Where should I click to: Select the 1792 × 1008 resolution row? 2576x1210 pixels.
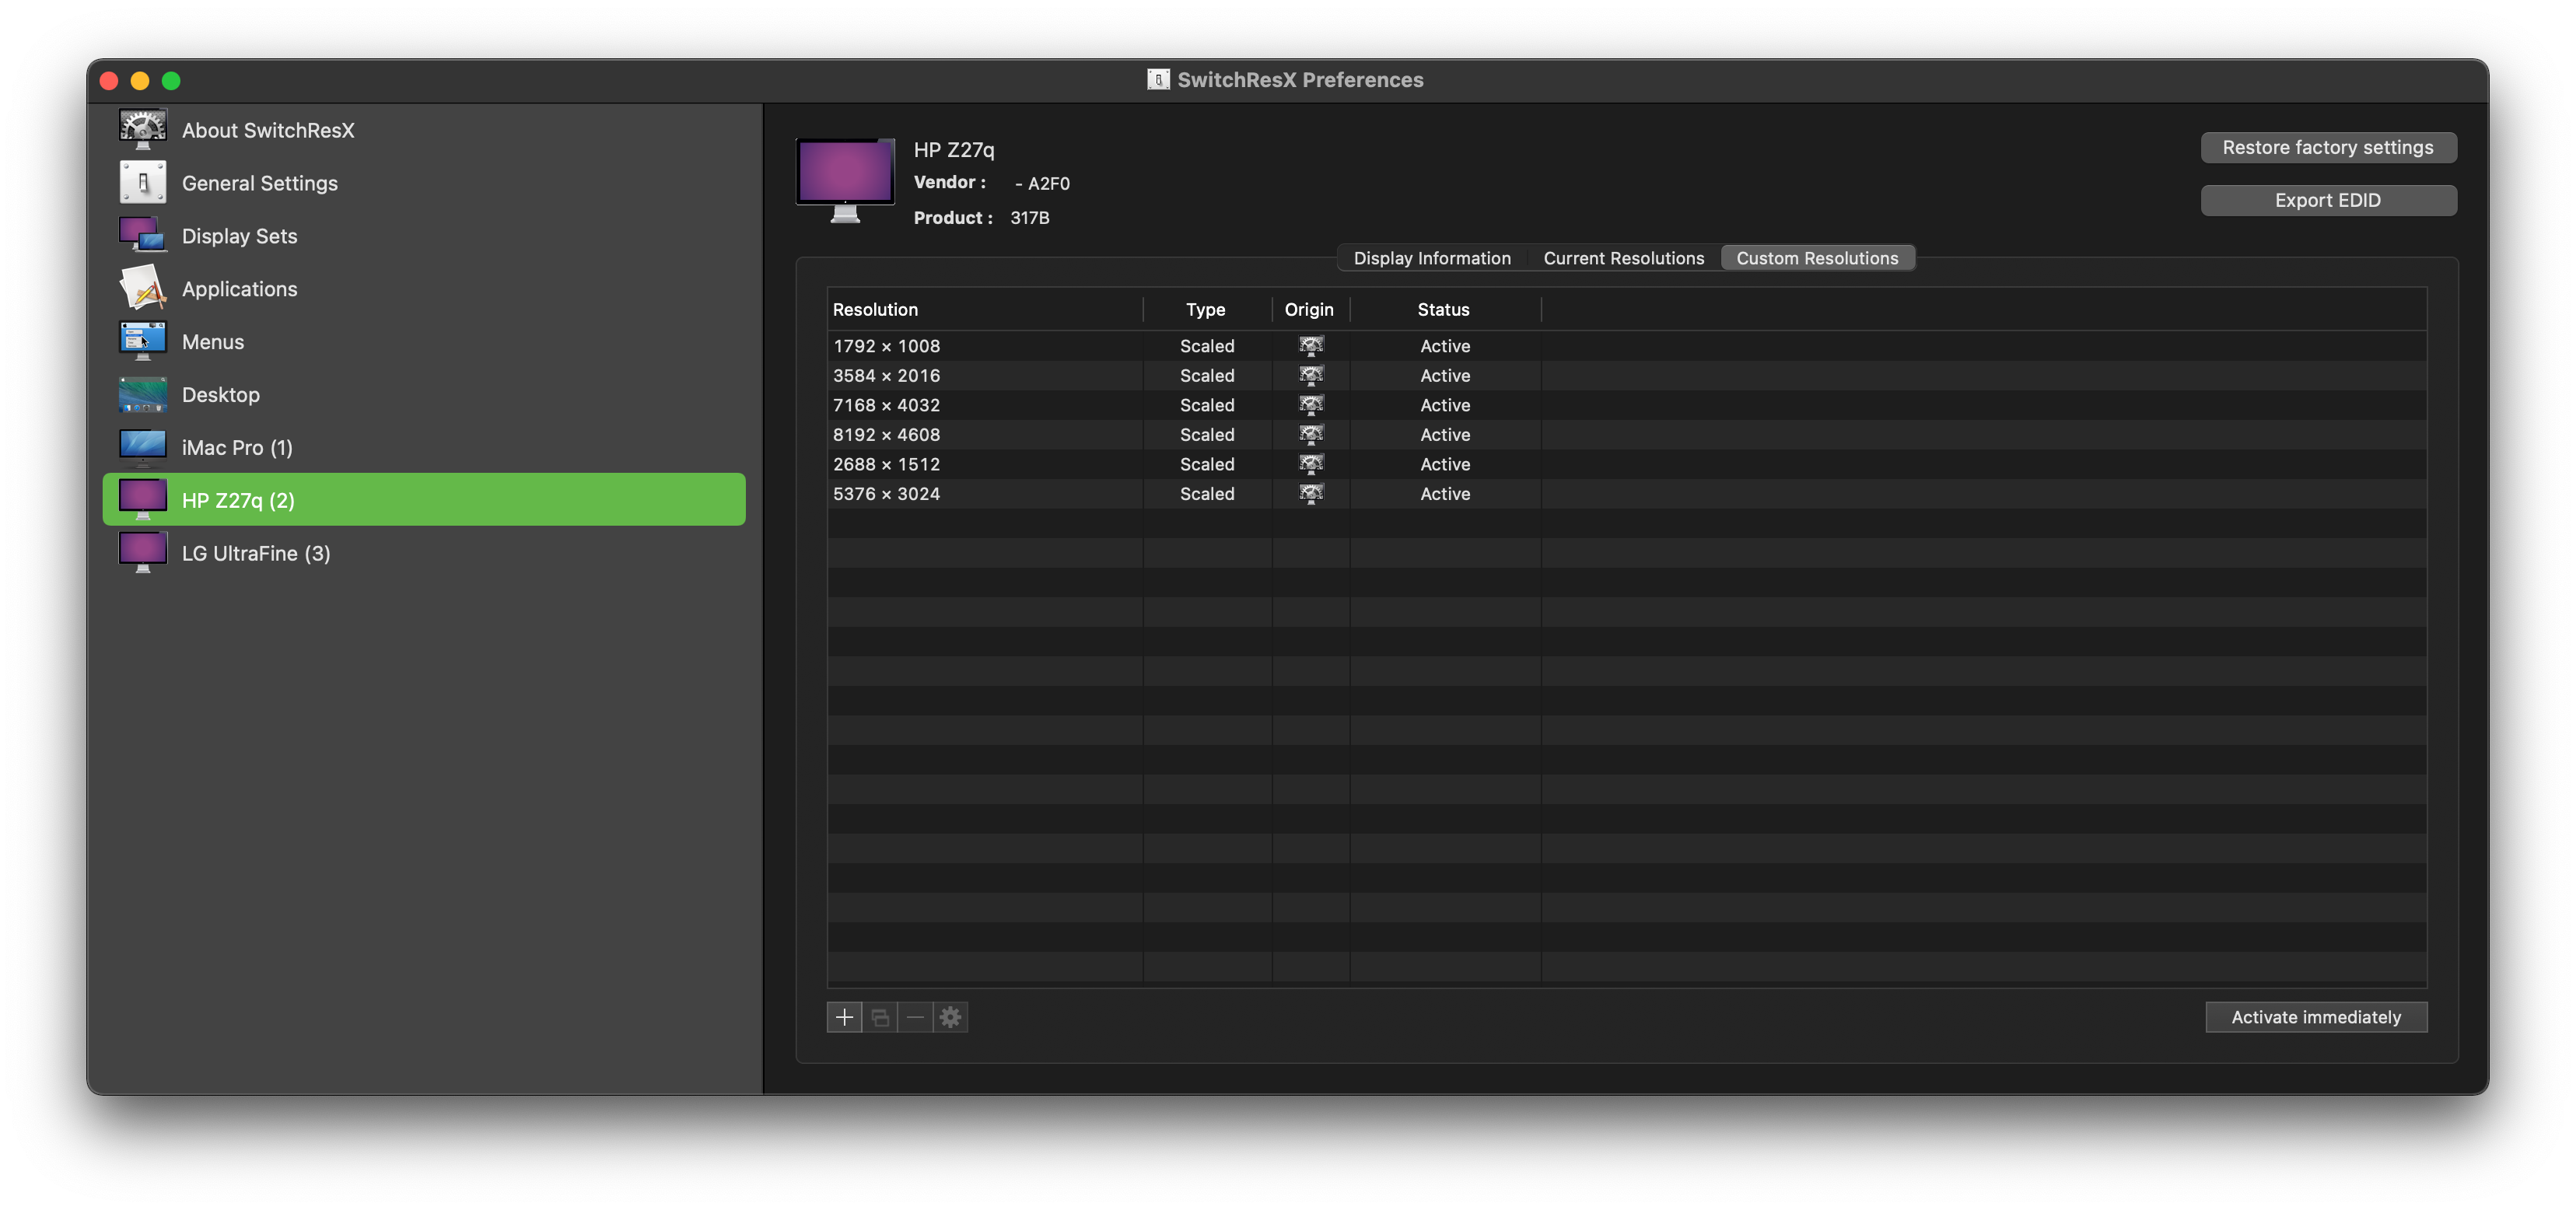1627,346
